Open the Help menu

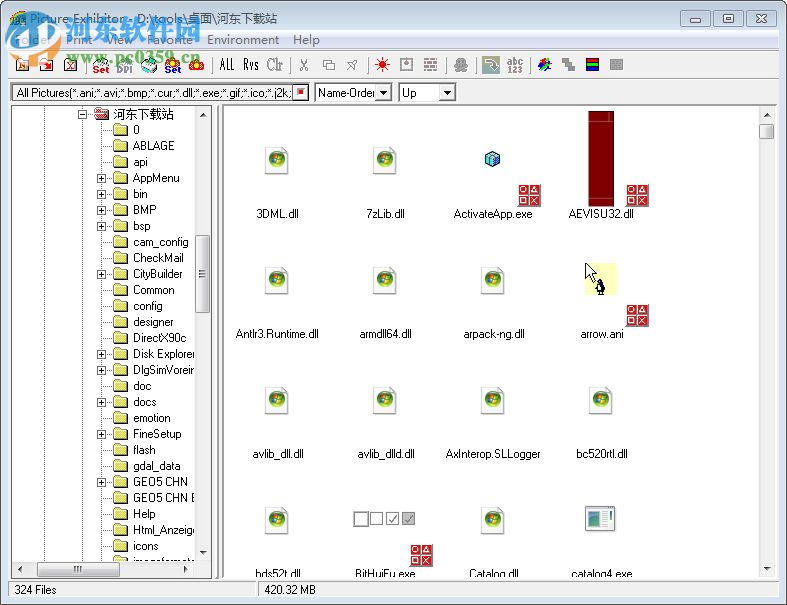pyautogui.click(x=306, y=40)
